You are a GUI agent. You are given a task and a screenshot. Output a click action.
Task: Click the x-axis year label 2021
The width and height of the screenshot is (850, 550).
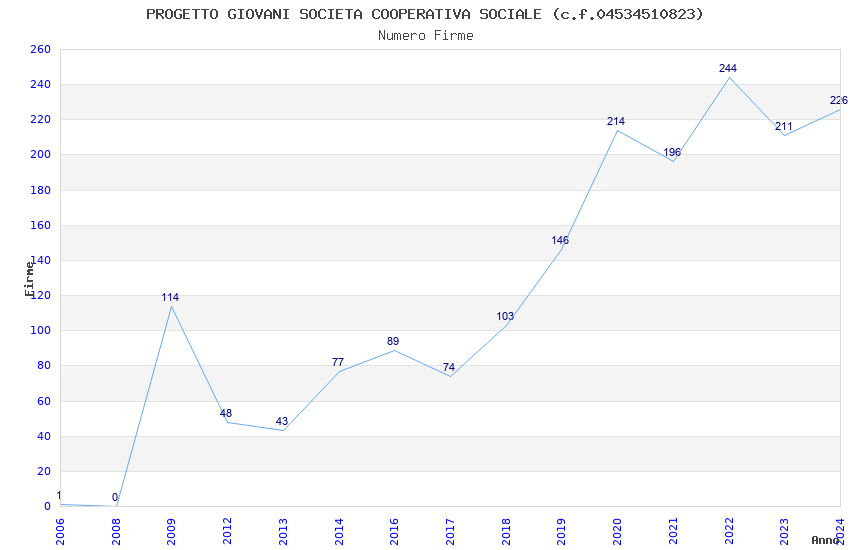click(x=673, y=531)
